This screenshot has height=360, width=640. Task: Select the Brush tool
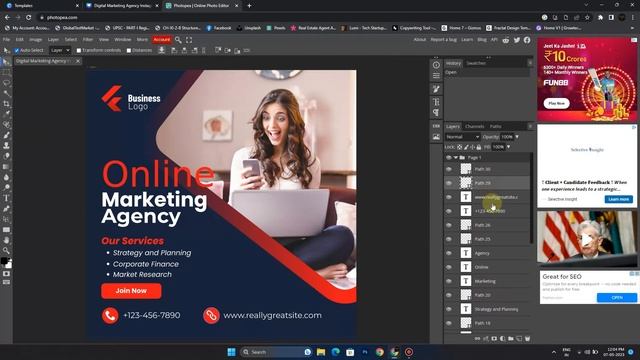[x=6, y=135]
